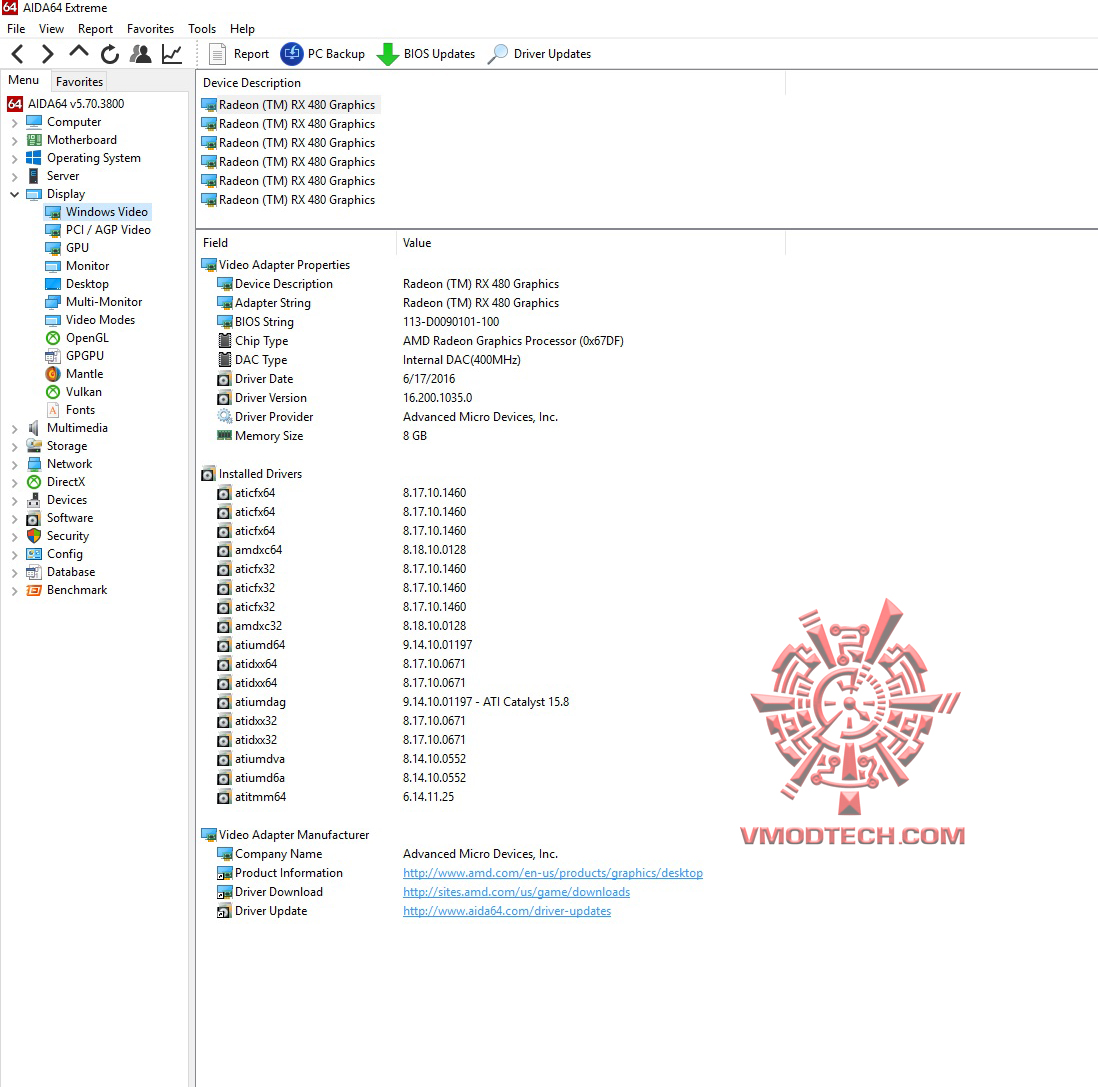Open the Mantle page
This screenshot has width=1098, height=1087.
(x=84, y=374)
